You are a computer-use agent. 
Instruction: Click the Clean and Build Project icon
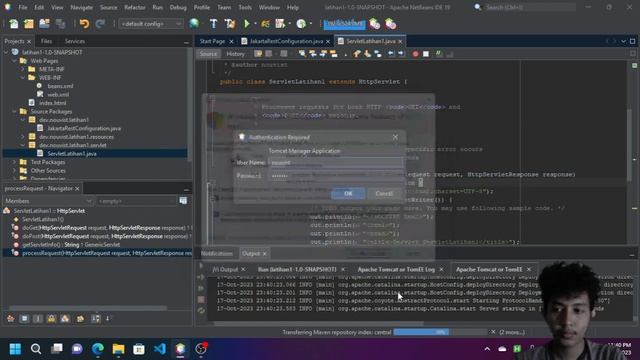(230, 24)
